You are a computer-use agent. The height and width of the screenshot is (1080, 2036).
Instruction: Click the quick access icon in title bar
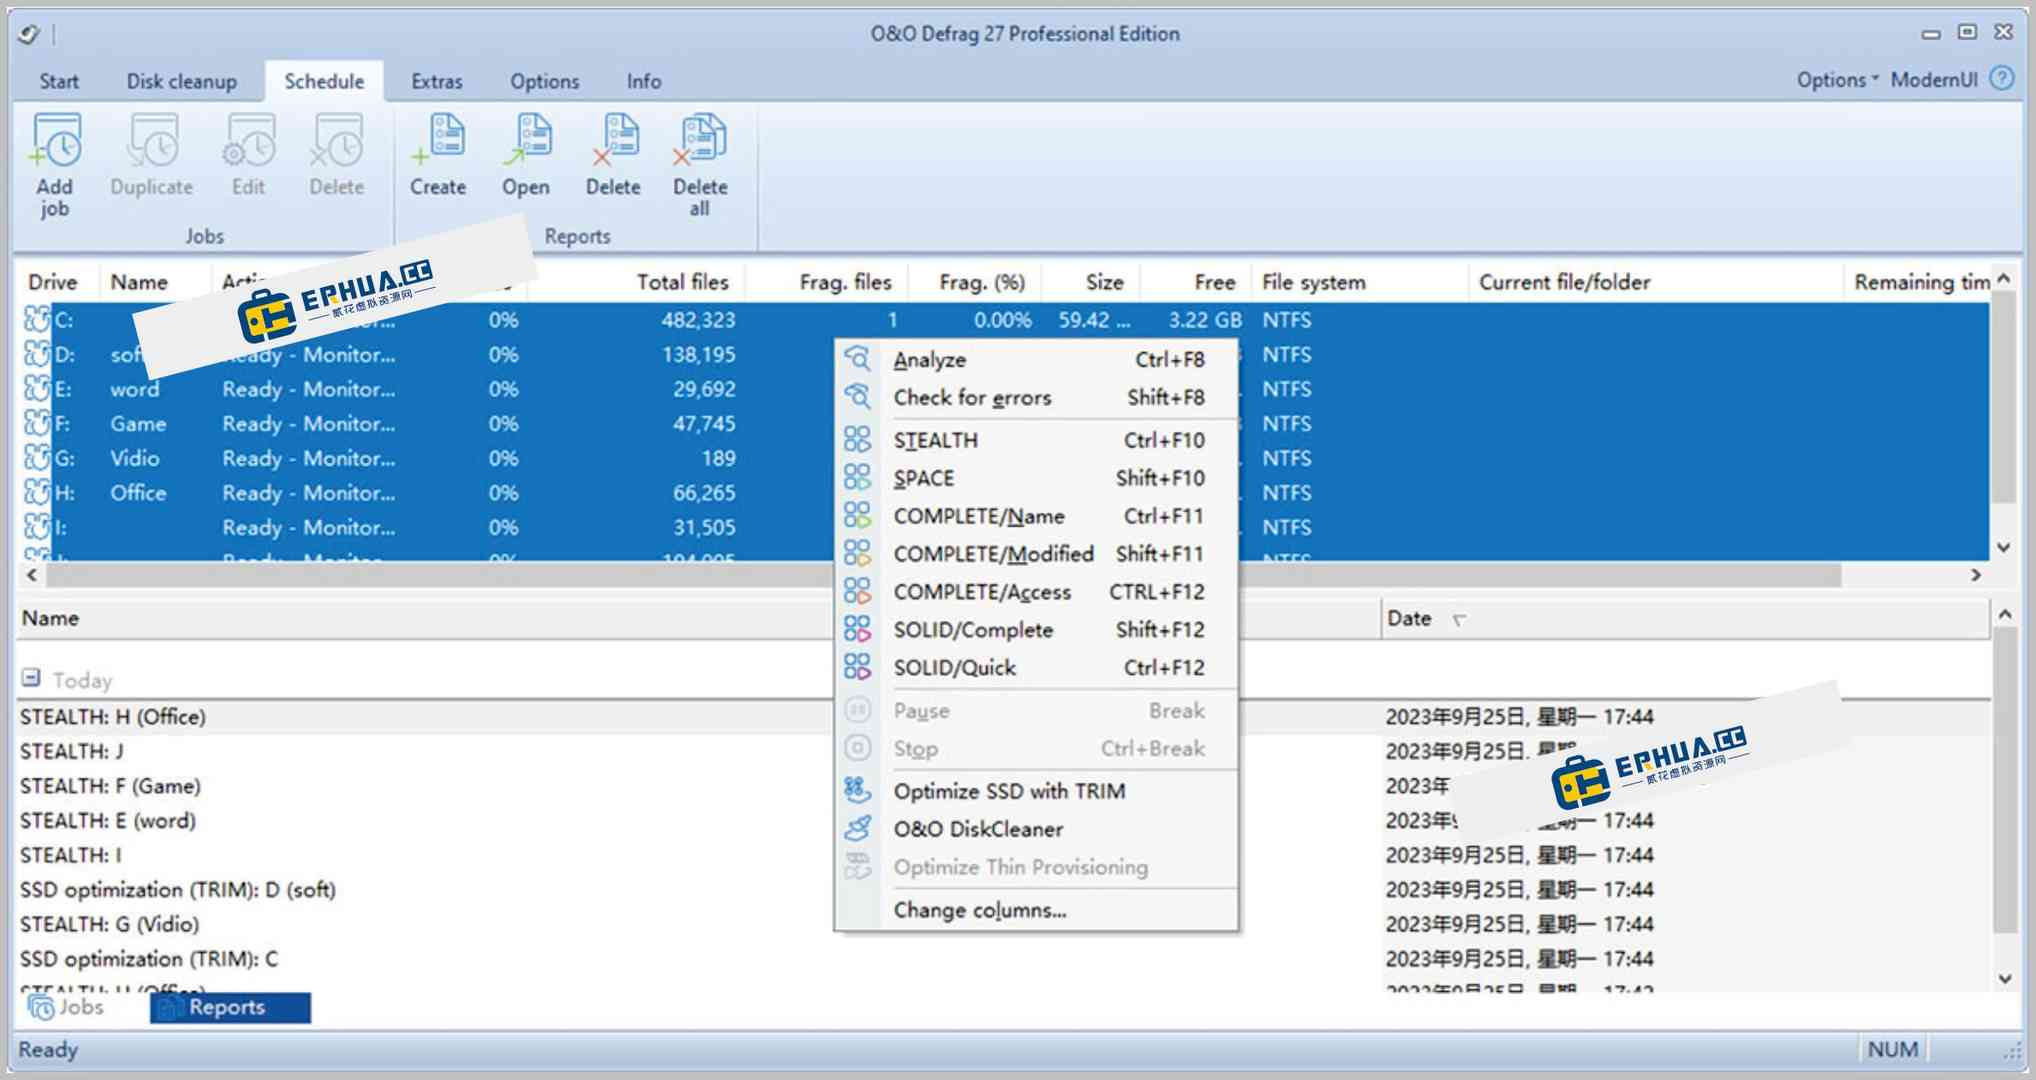(x=29, y=34)
